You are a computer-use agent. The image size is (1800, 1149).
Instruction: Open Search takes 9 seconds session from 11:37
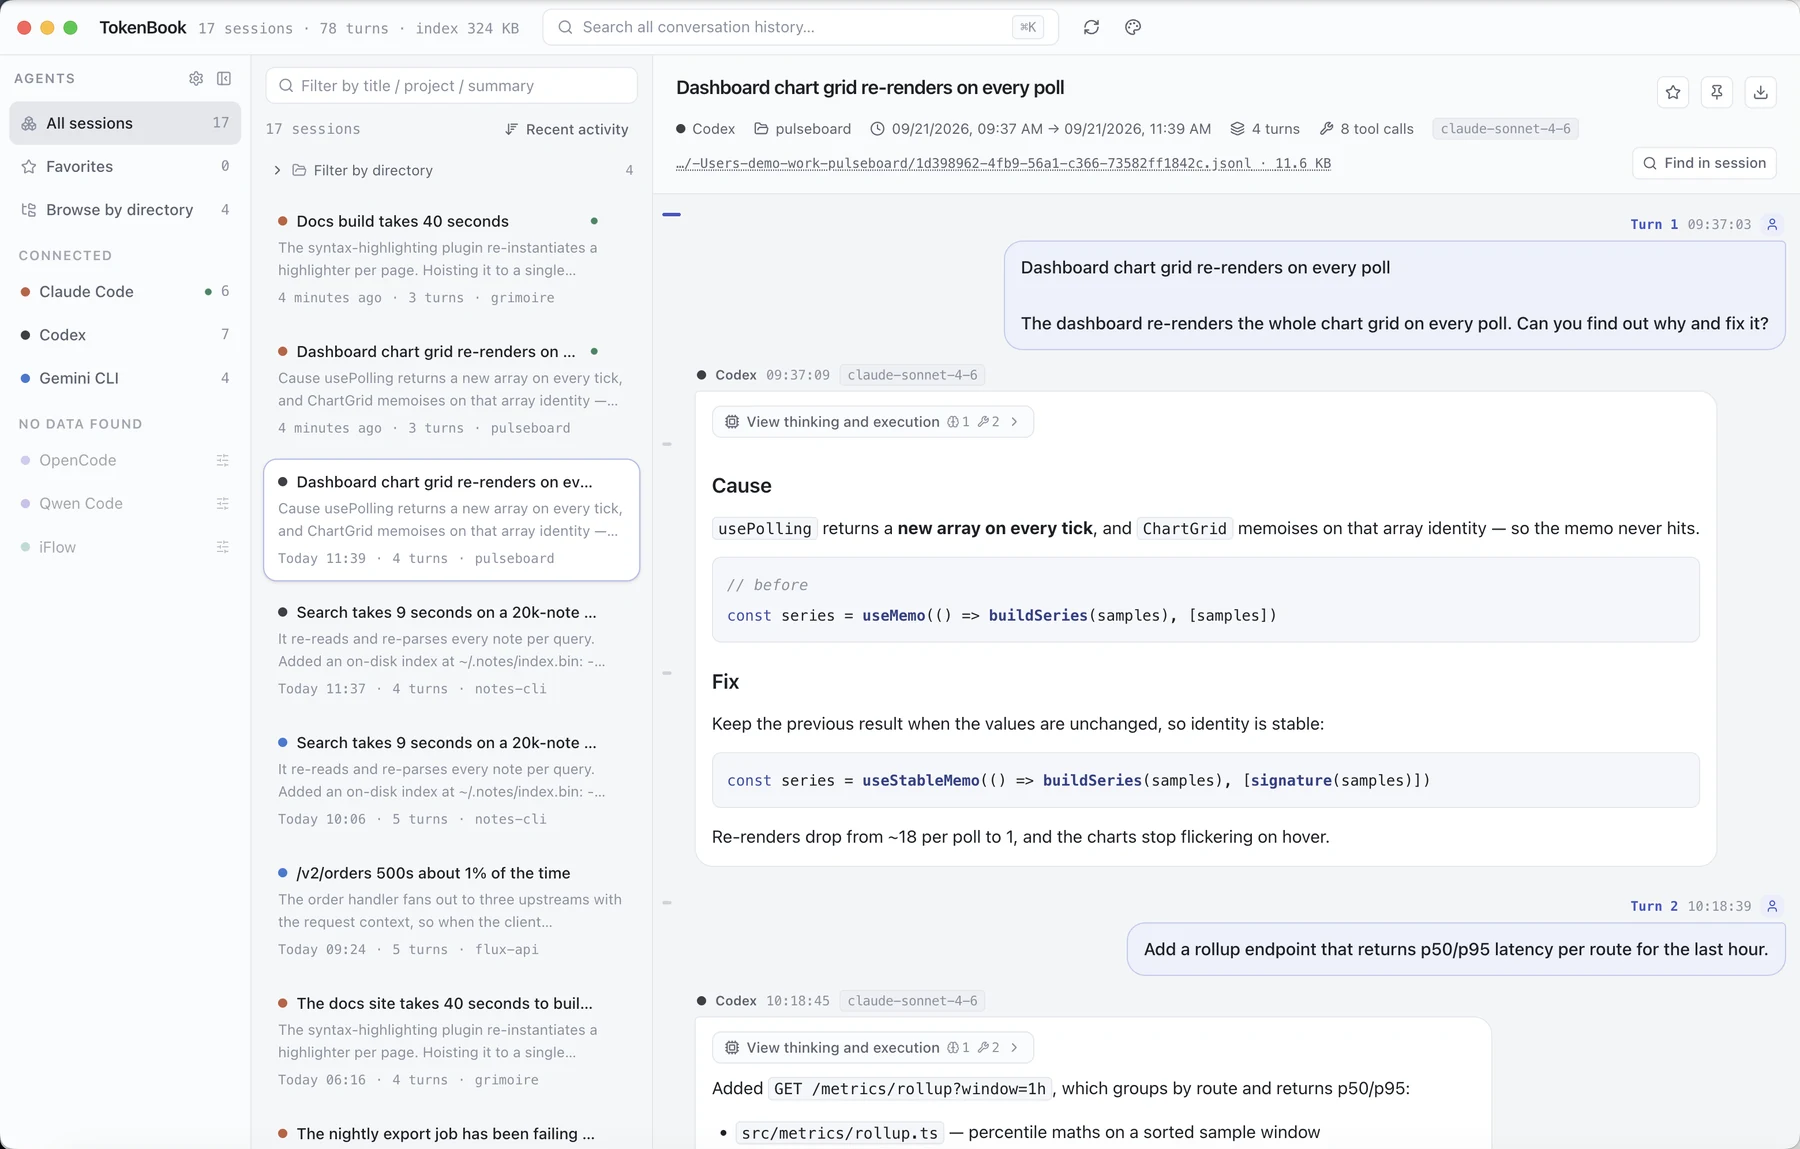(452, 650)
